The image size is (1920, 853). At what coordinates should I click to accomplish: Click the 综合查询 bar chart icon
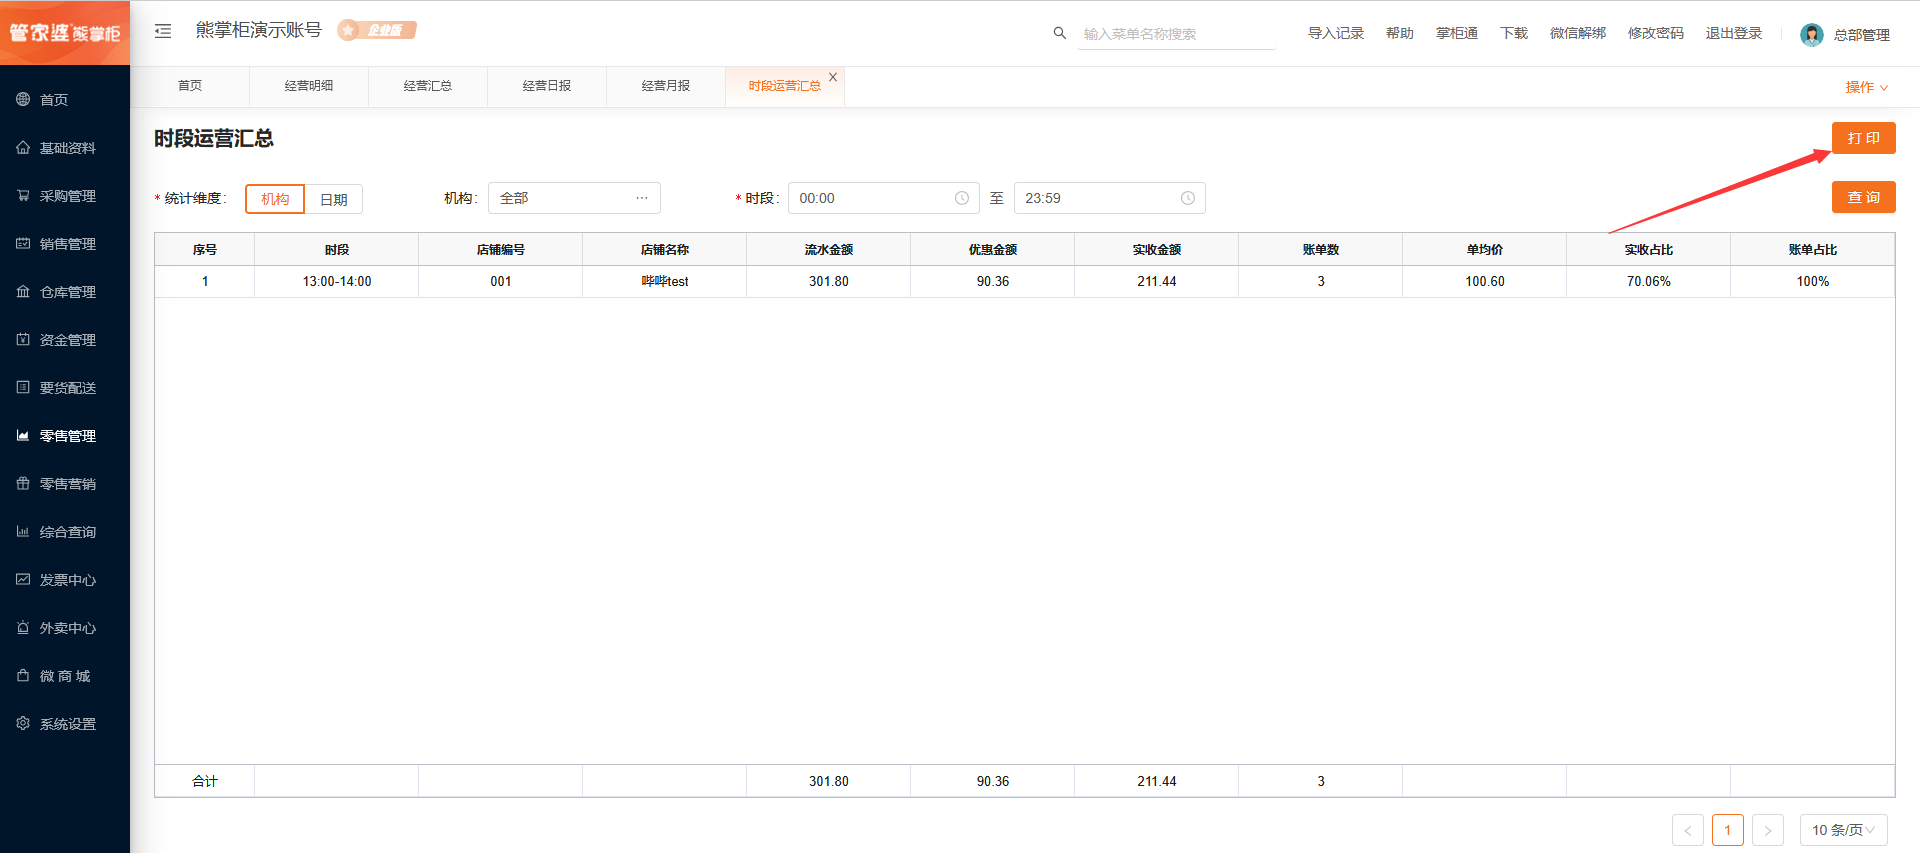(x=23, y=531)
